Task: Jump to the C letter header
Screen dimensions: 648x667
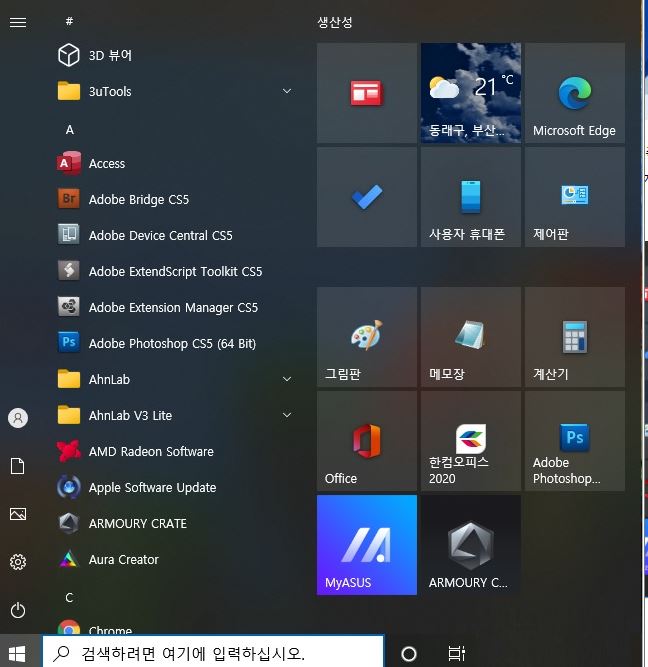Action: (69, 598)
